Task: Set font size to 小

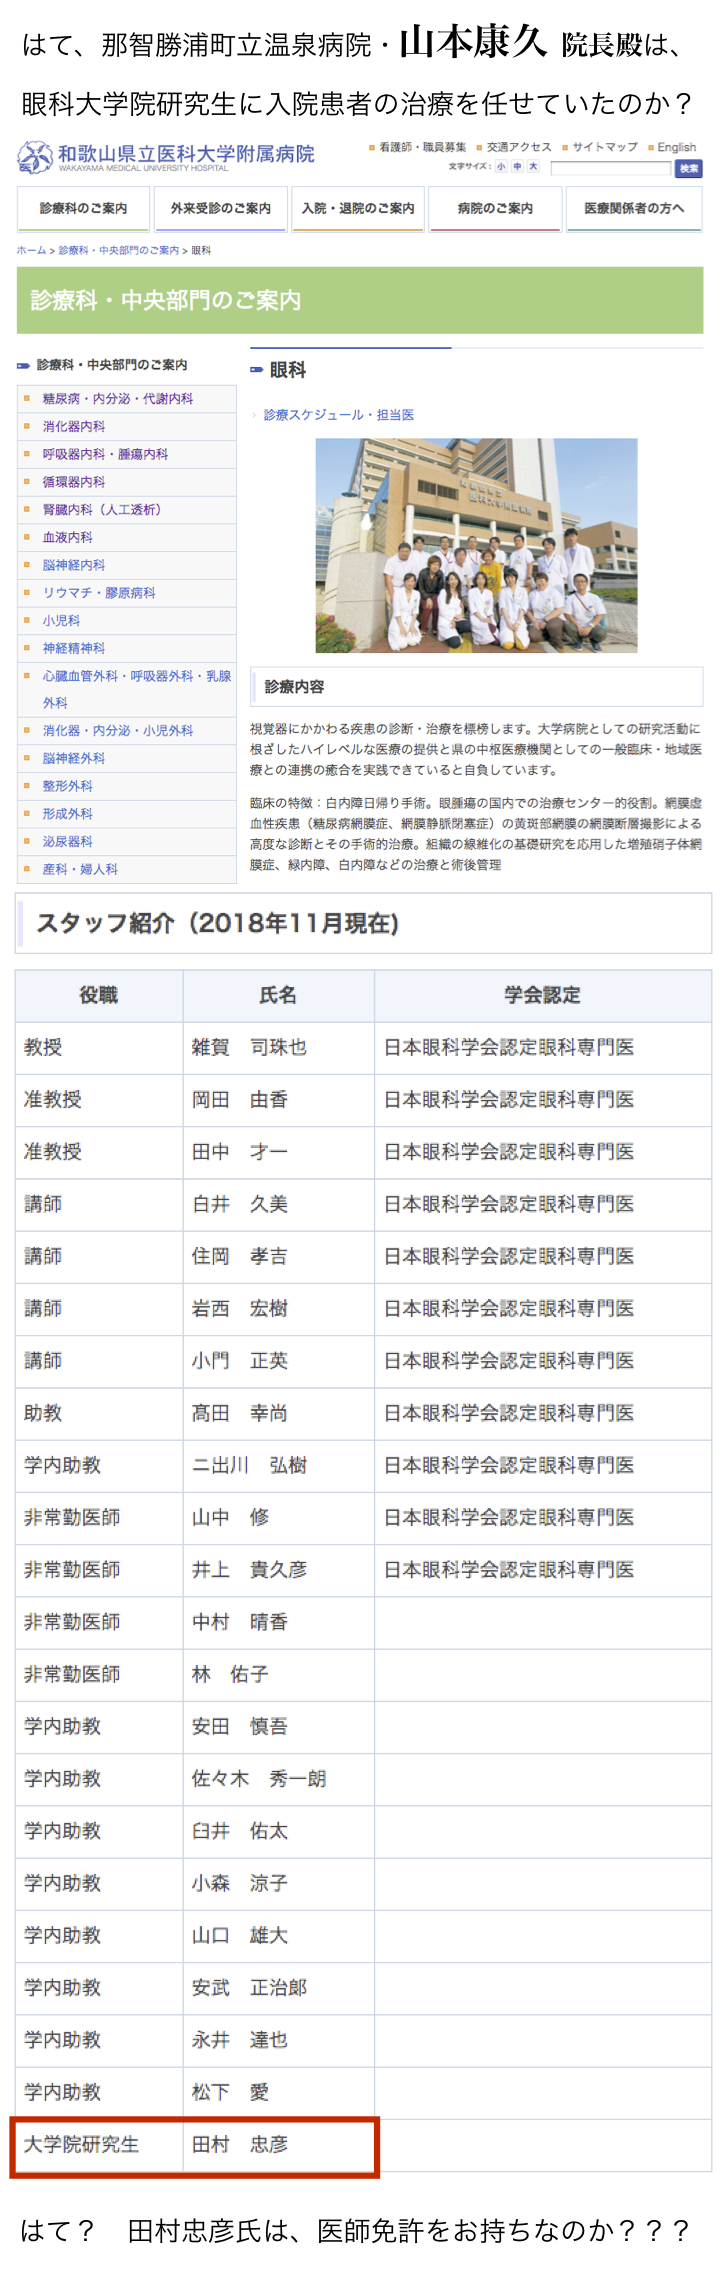Action: point(501,167)
